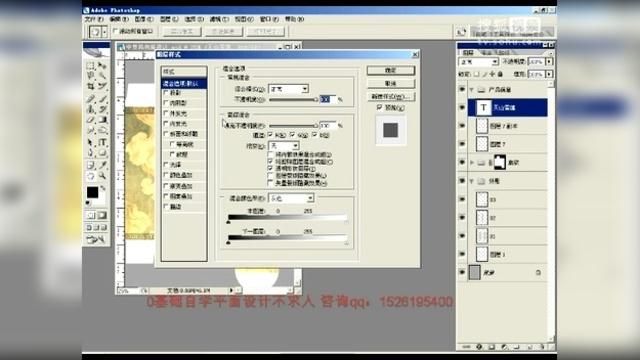Open the Edit menu
This screenshot has width=640, height=360.
point(119,19)
